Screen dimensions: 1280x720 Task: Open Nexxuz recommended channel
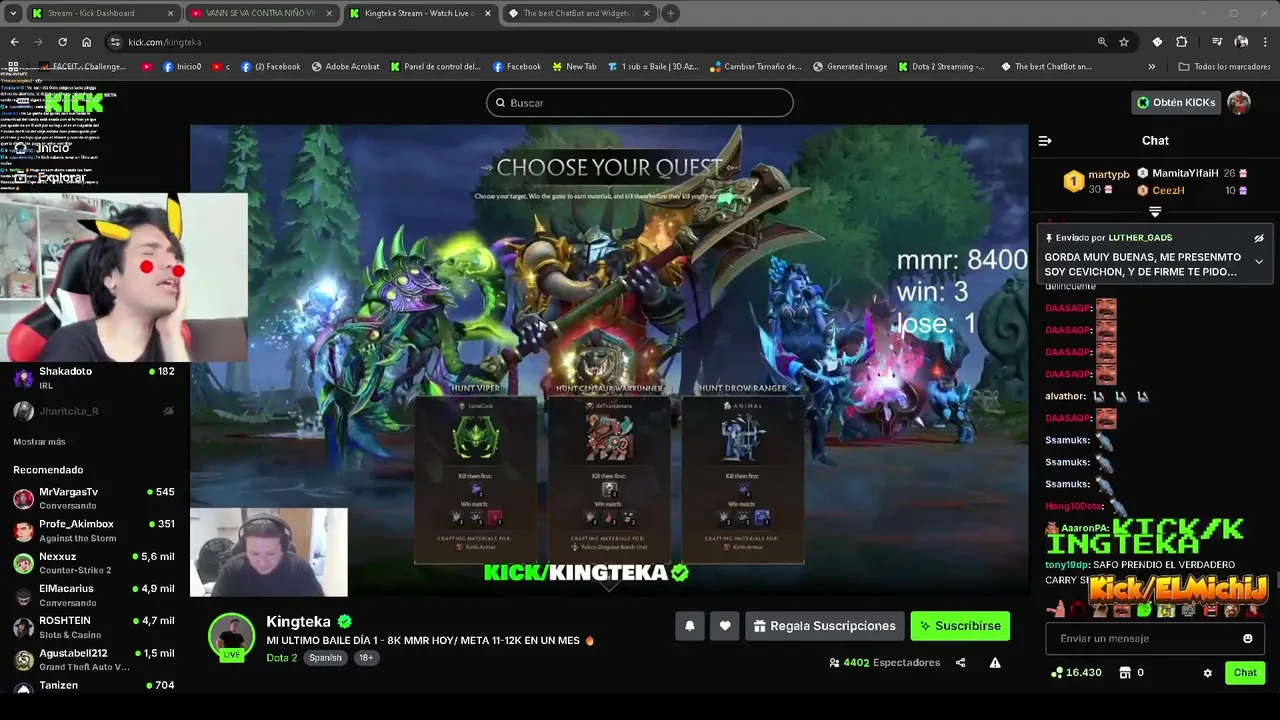click(94, 563)
